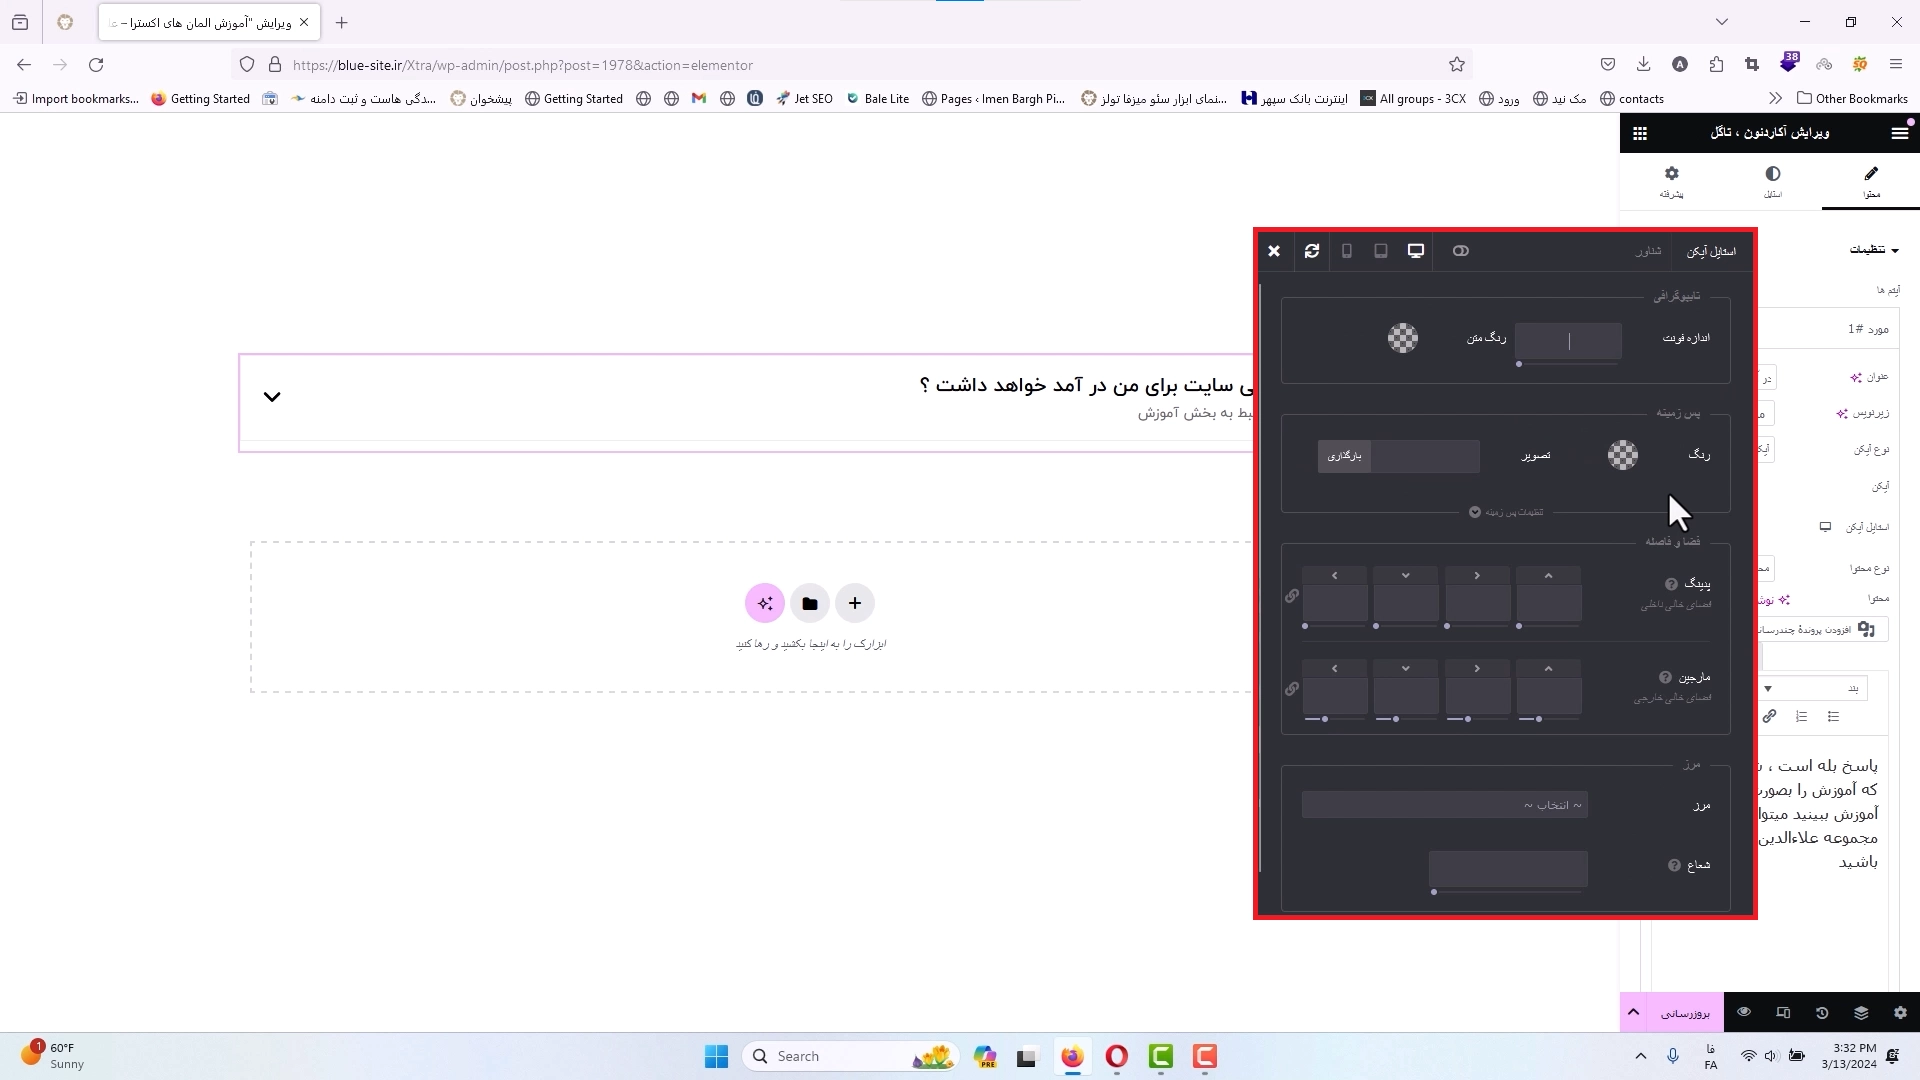The image size is (1920, 1080).
Task: Click margin up-arrow header button
Action: 1549,669
